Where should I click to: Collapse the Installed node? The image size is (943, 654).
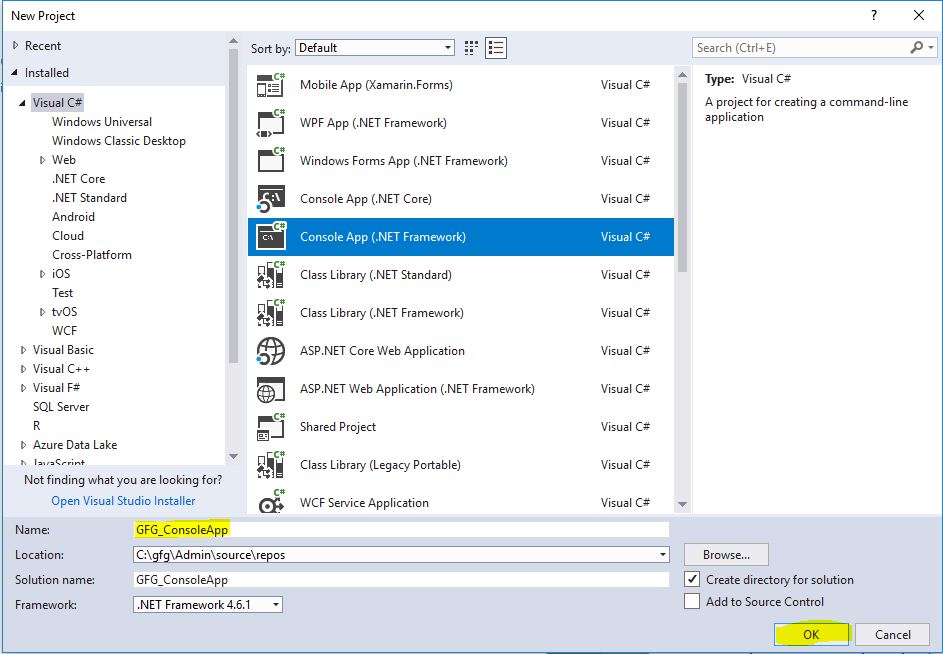[15, 73]
